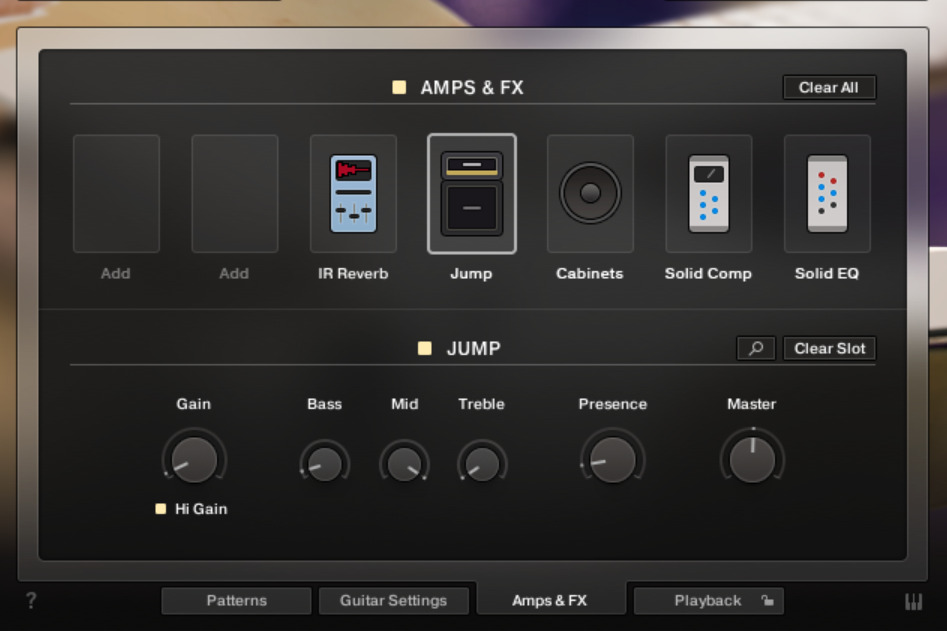Click the Cabinets label text
Image resolution: width=947 pixels, height=631 pixels.
pyautogui.click(x=590, y=274)
